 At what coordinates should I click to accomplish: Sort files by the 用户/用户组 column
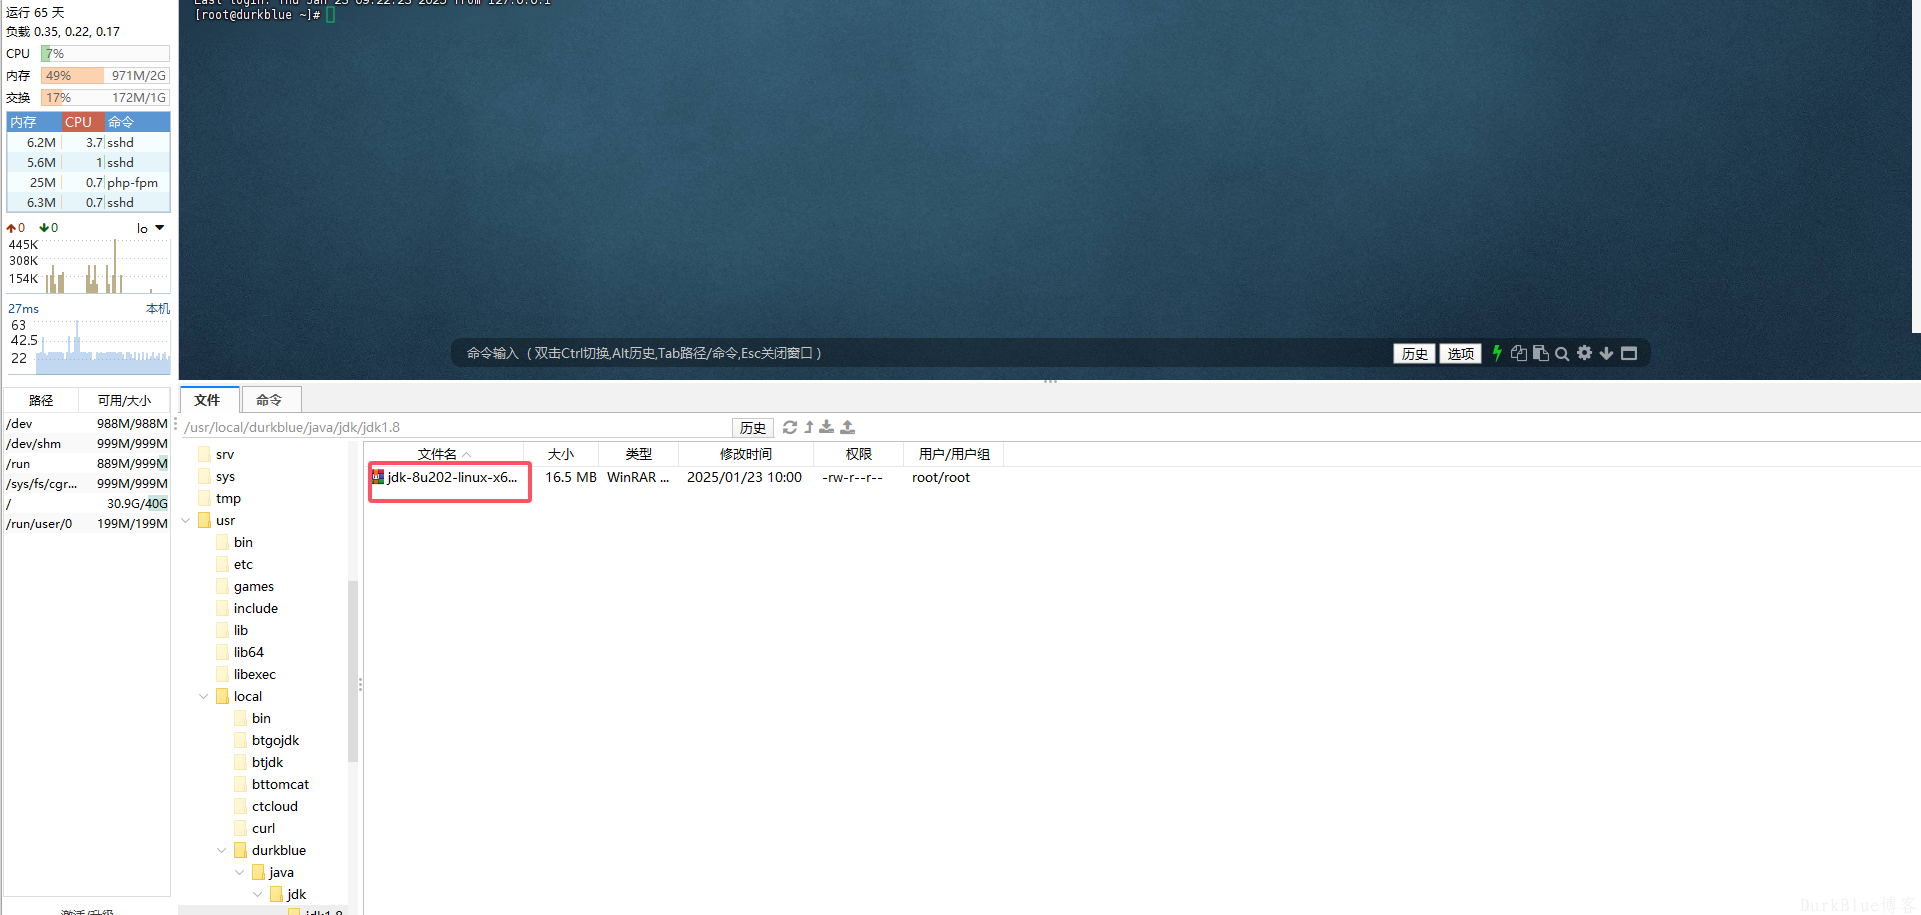[x=954, y=454]
